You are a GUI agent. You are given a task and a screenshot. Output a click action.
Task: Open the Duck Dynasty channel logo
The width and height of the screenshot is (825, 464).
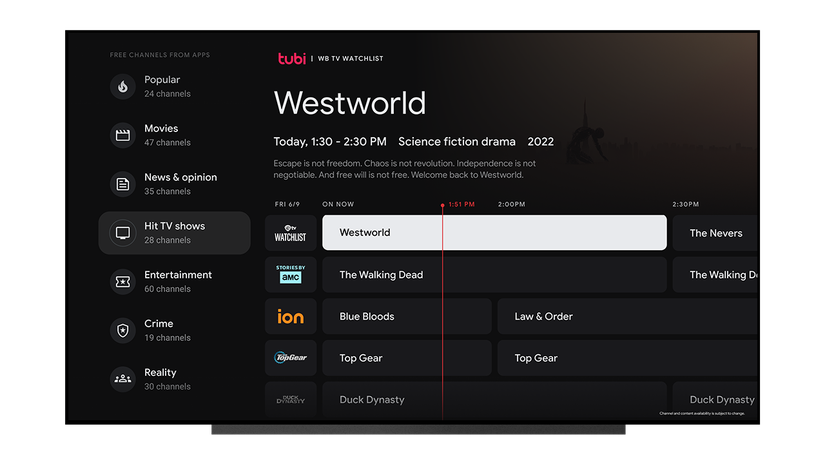pos(290,400)
